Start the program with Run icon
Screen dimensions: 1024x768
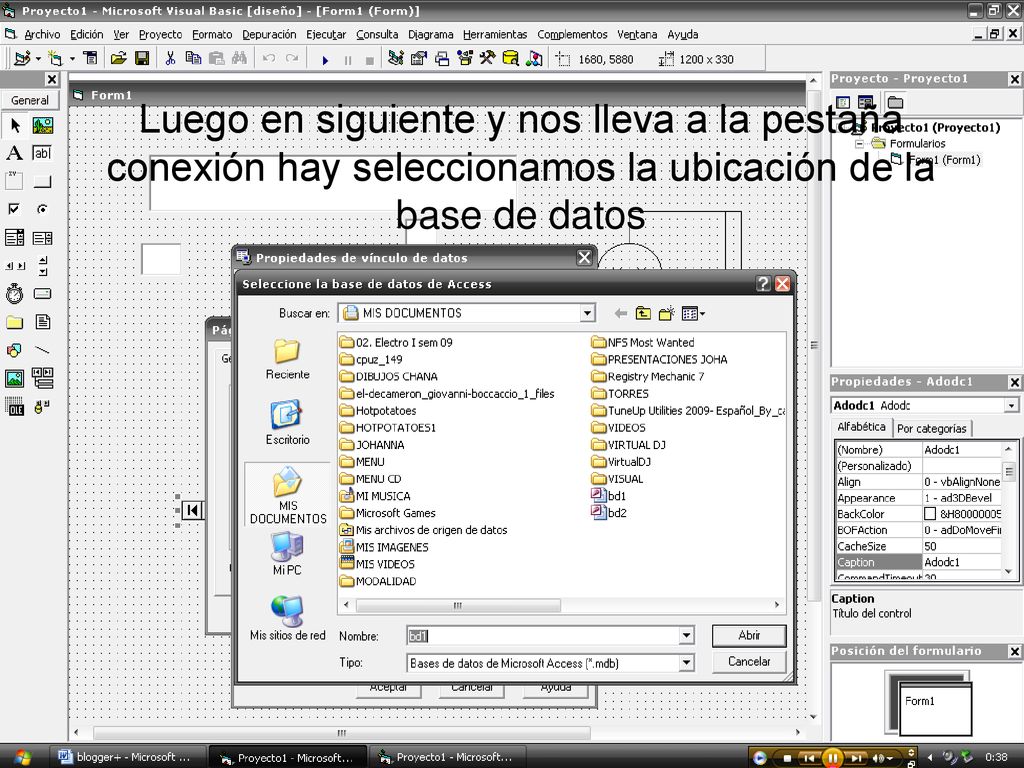325,60
